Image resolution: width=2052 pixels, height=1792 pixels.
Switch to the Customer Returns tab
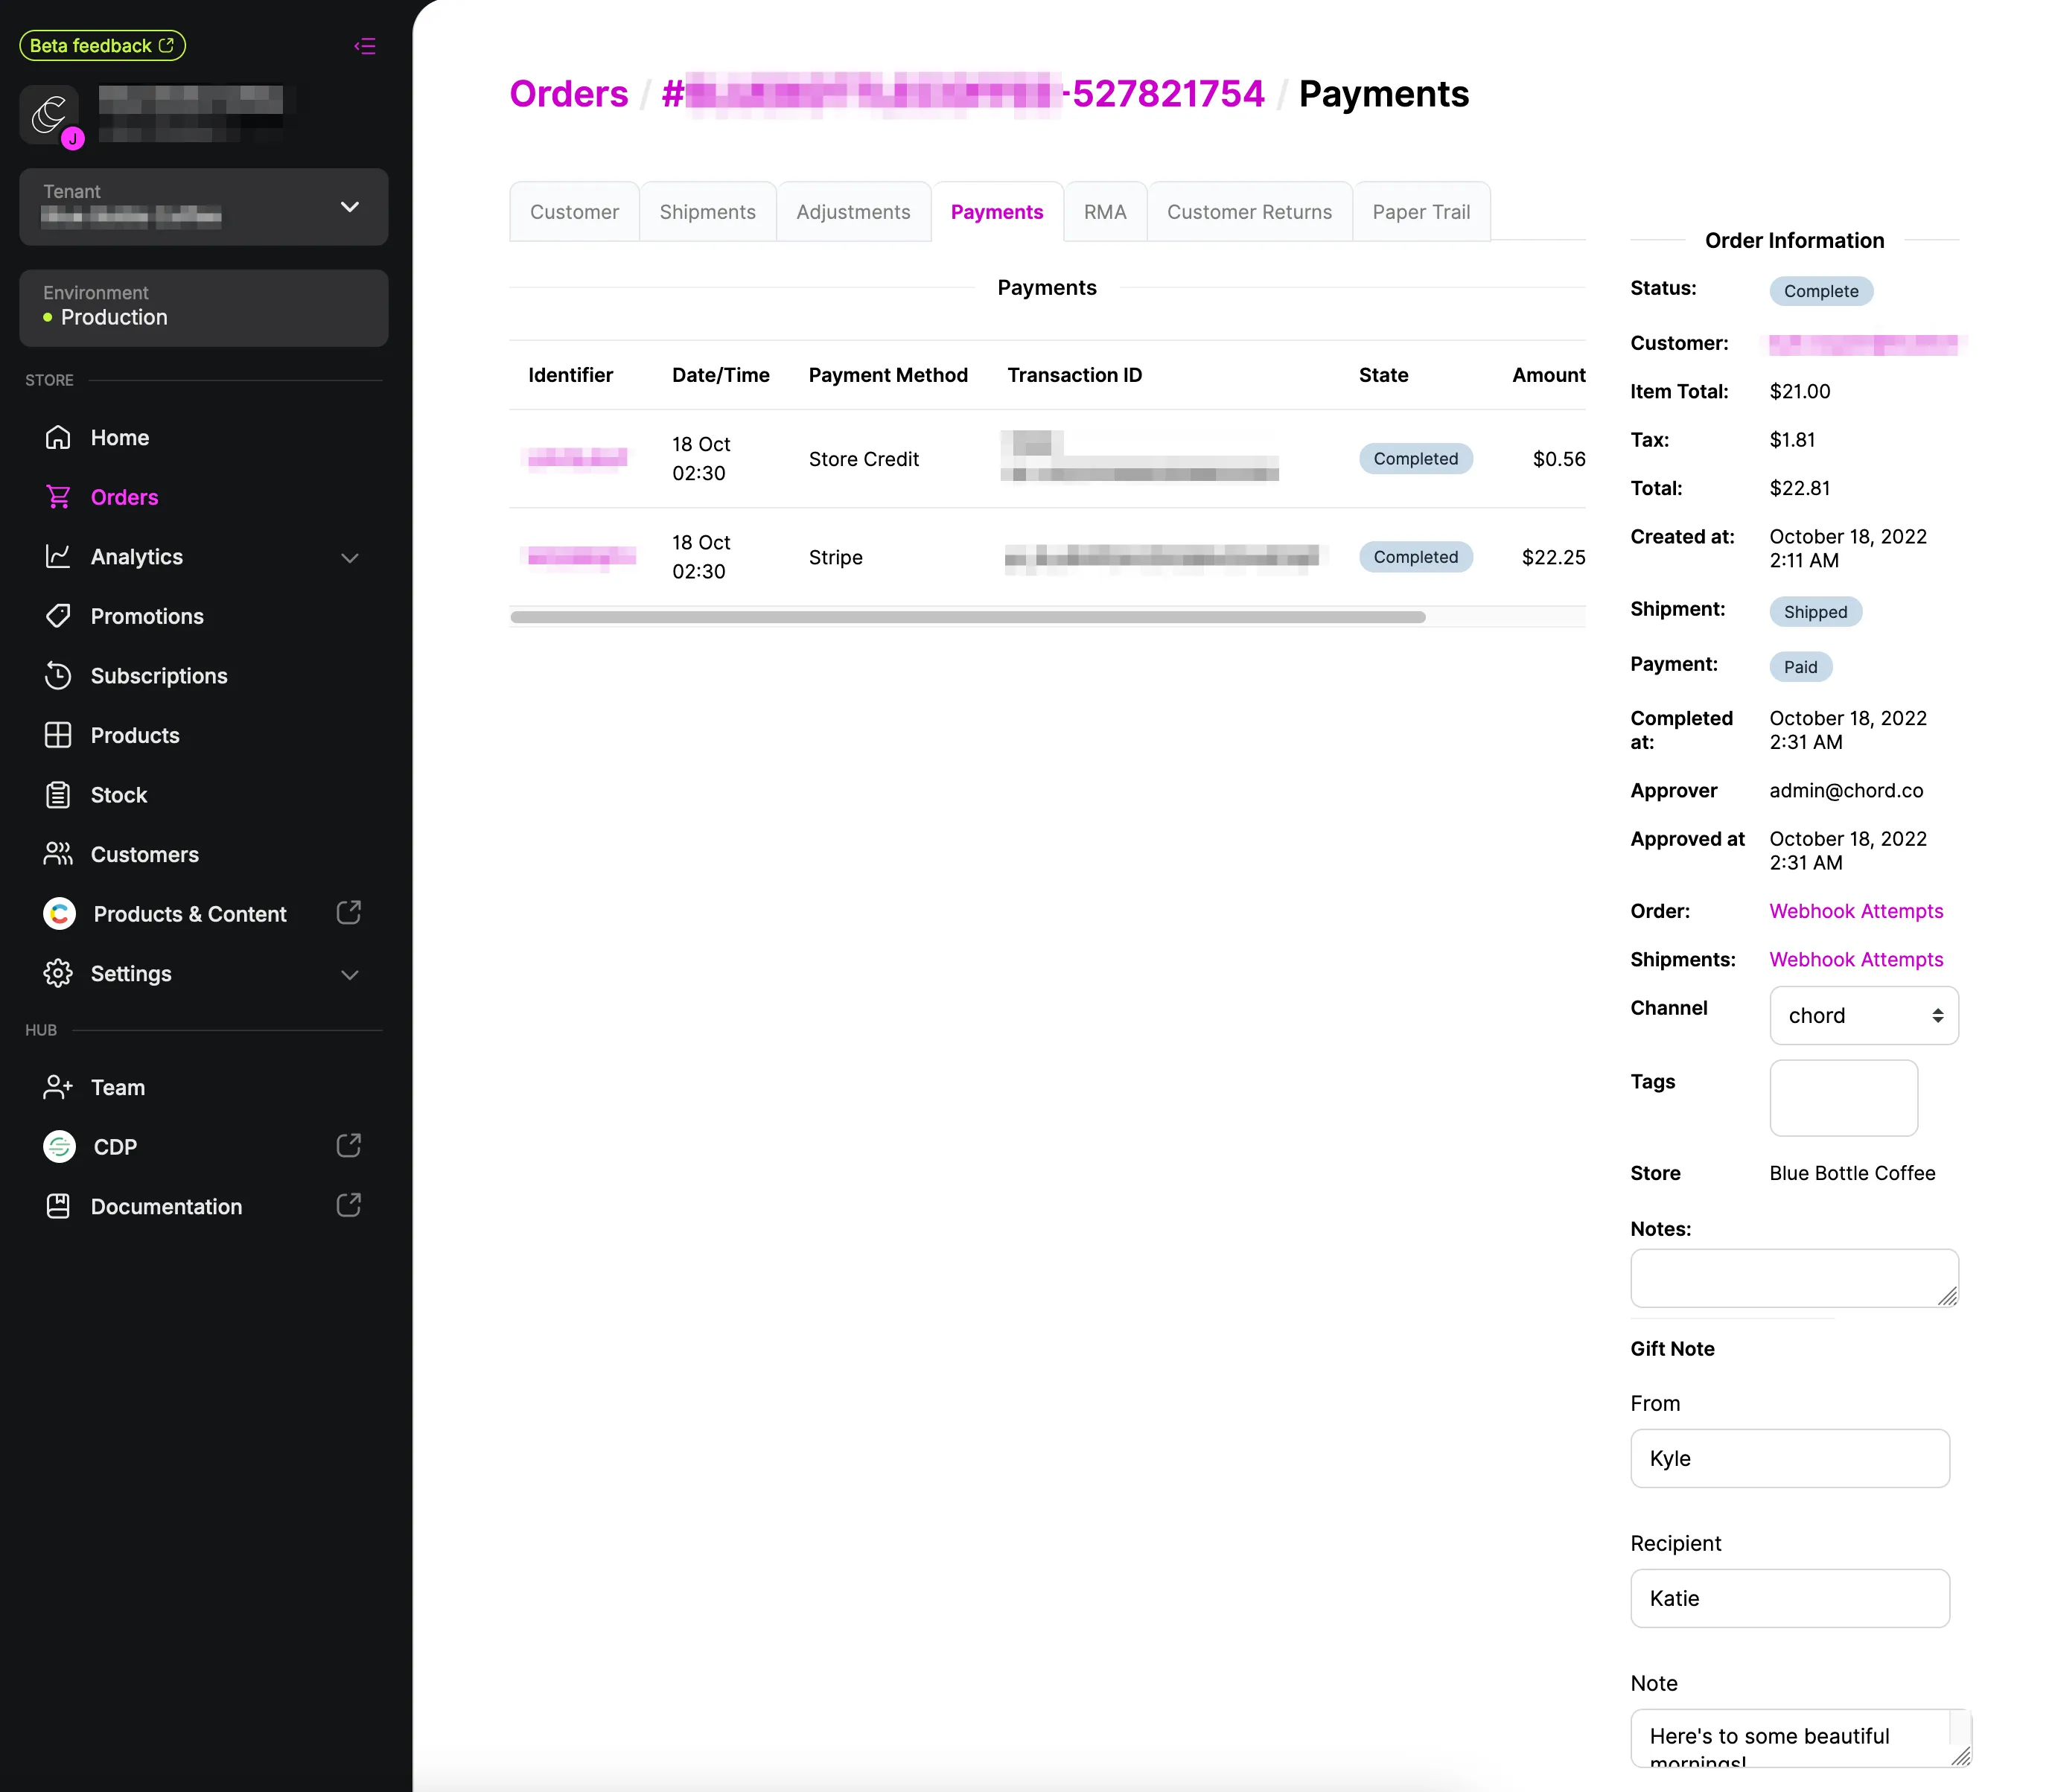(1250, 212)
